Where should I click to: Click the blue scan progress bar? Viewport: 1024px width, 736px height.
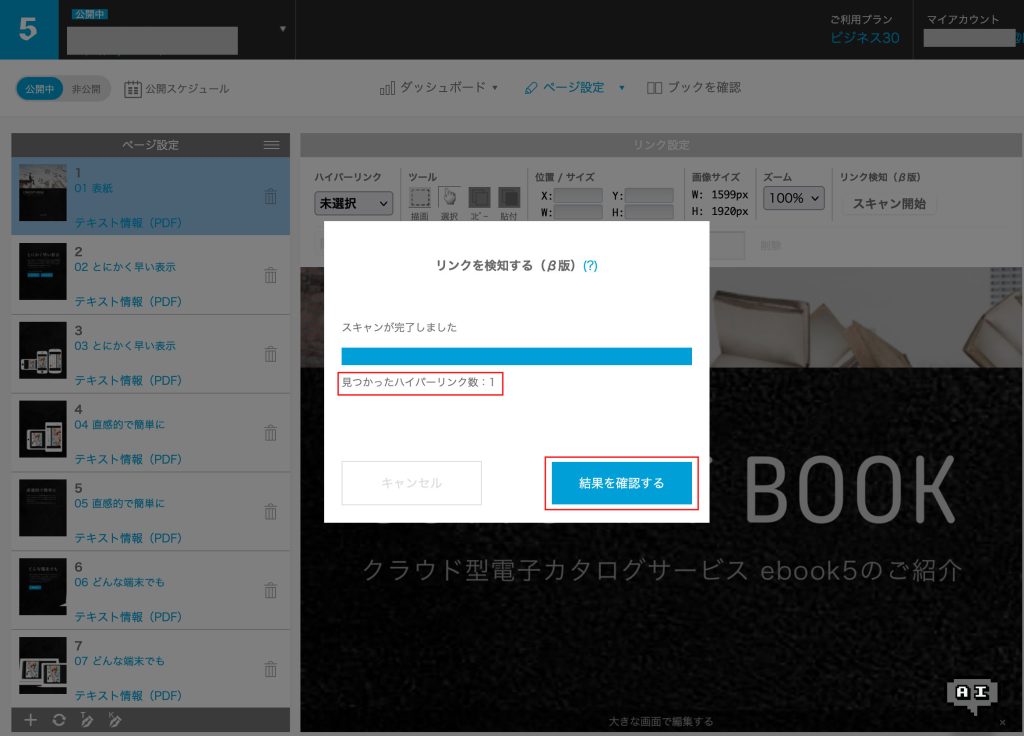pos(516,356)
